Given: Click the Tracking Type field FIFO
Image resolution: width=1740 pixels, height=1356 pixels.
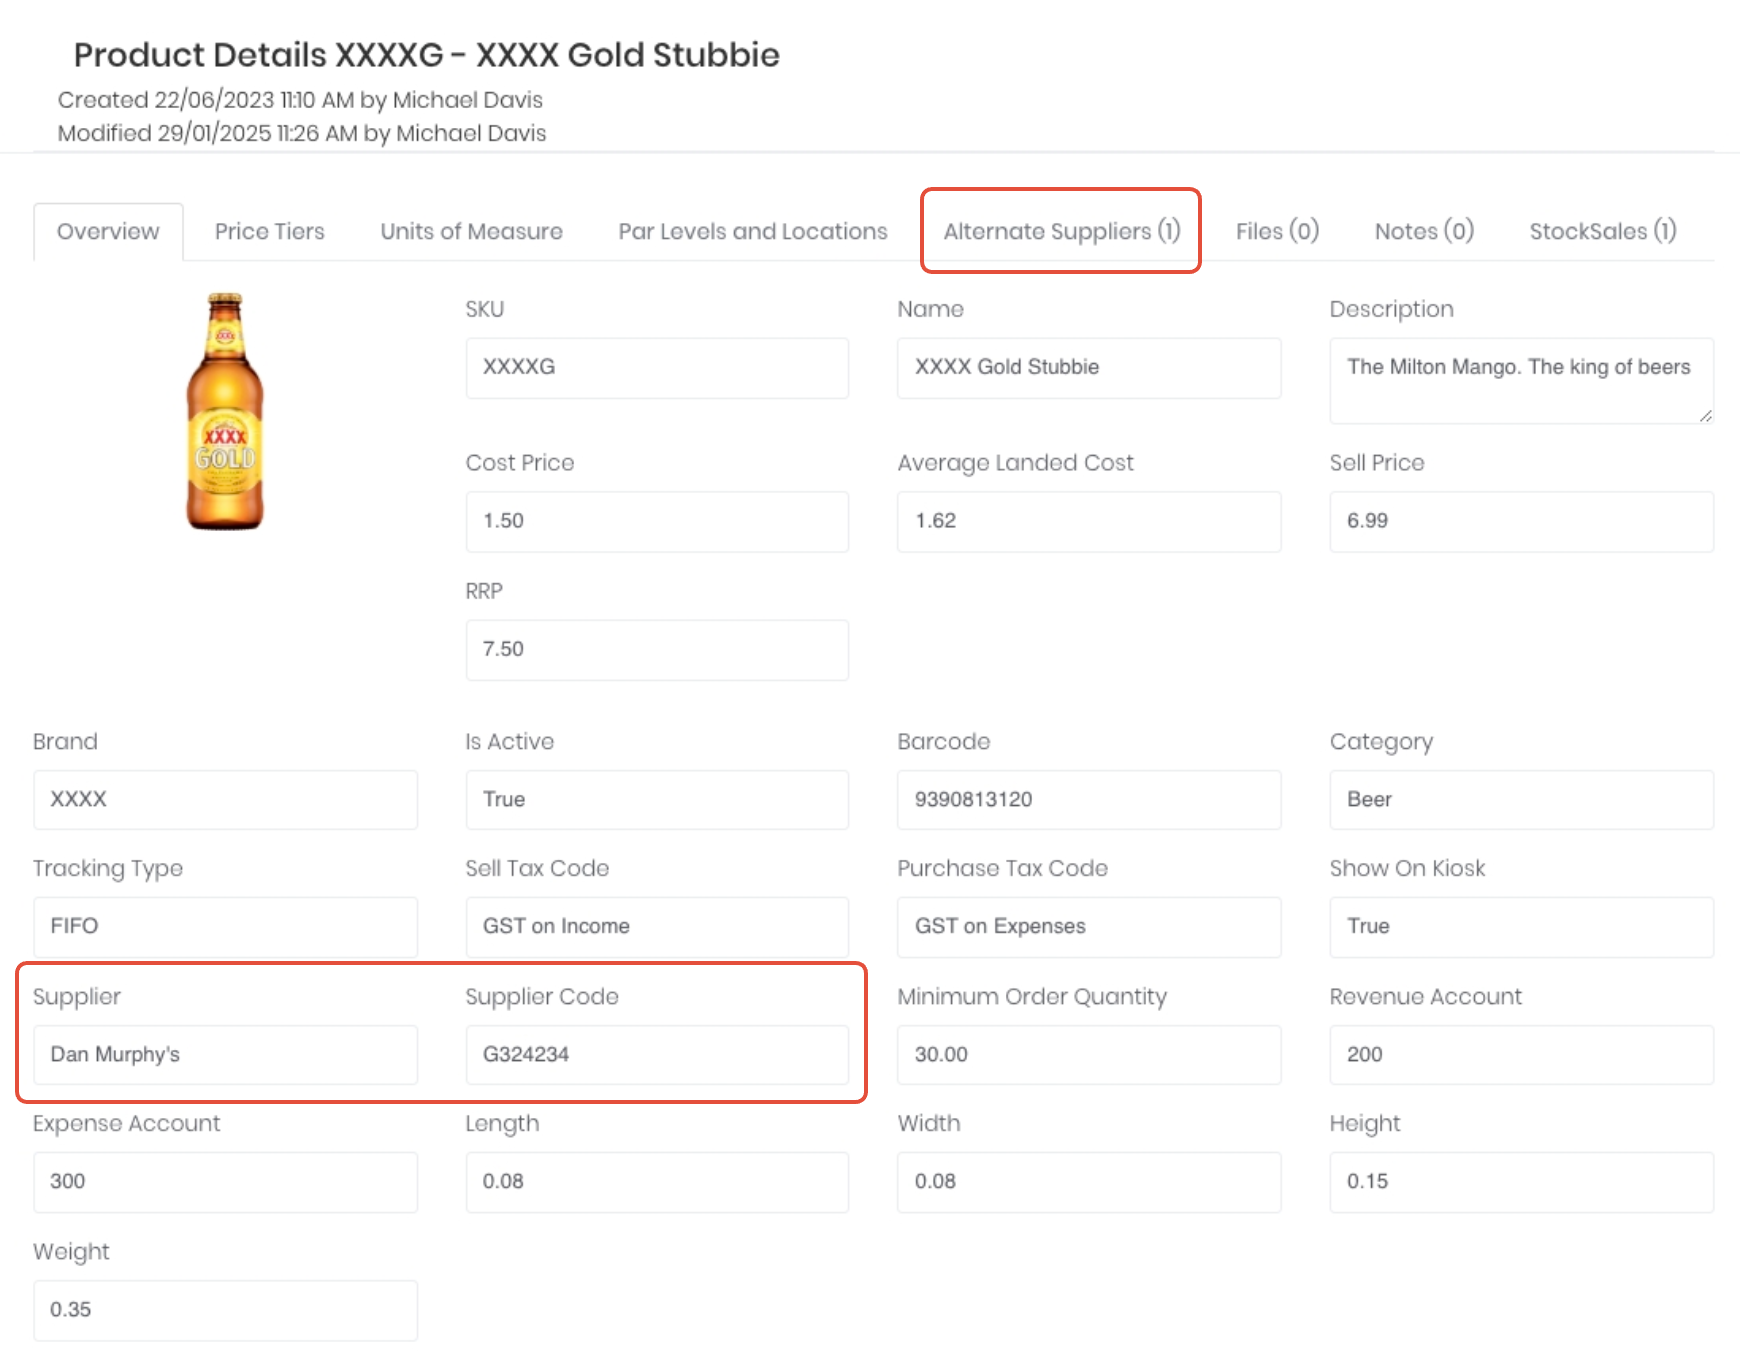Looking at the screenshot, I should 225,926.
